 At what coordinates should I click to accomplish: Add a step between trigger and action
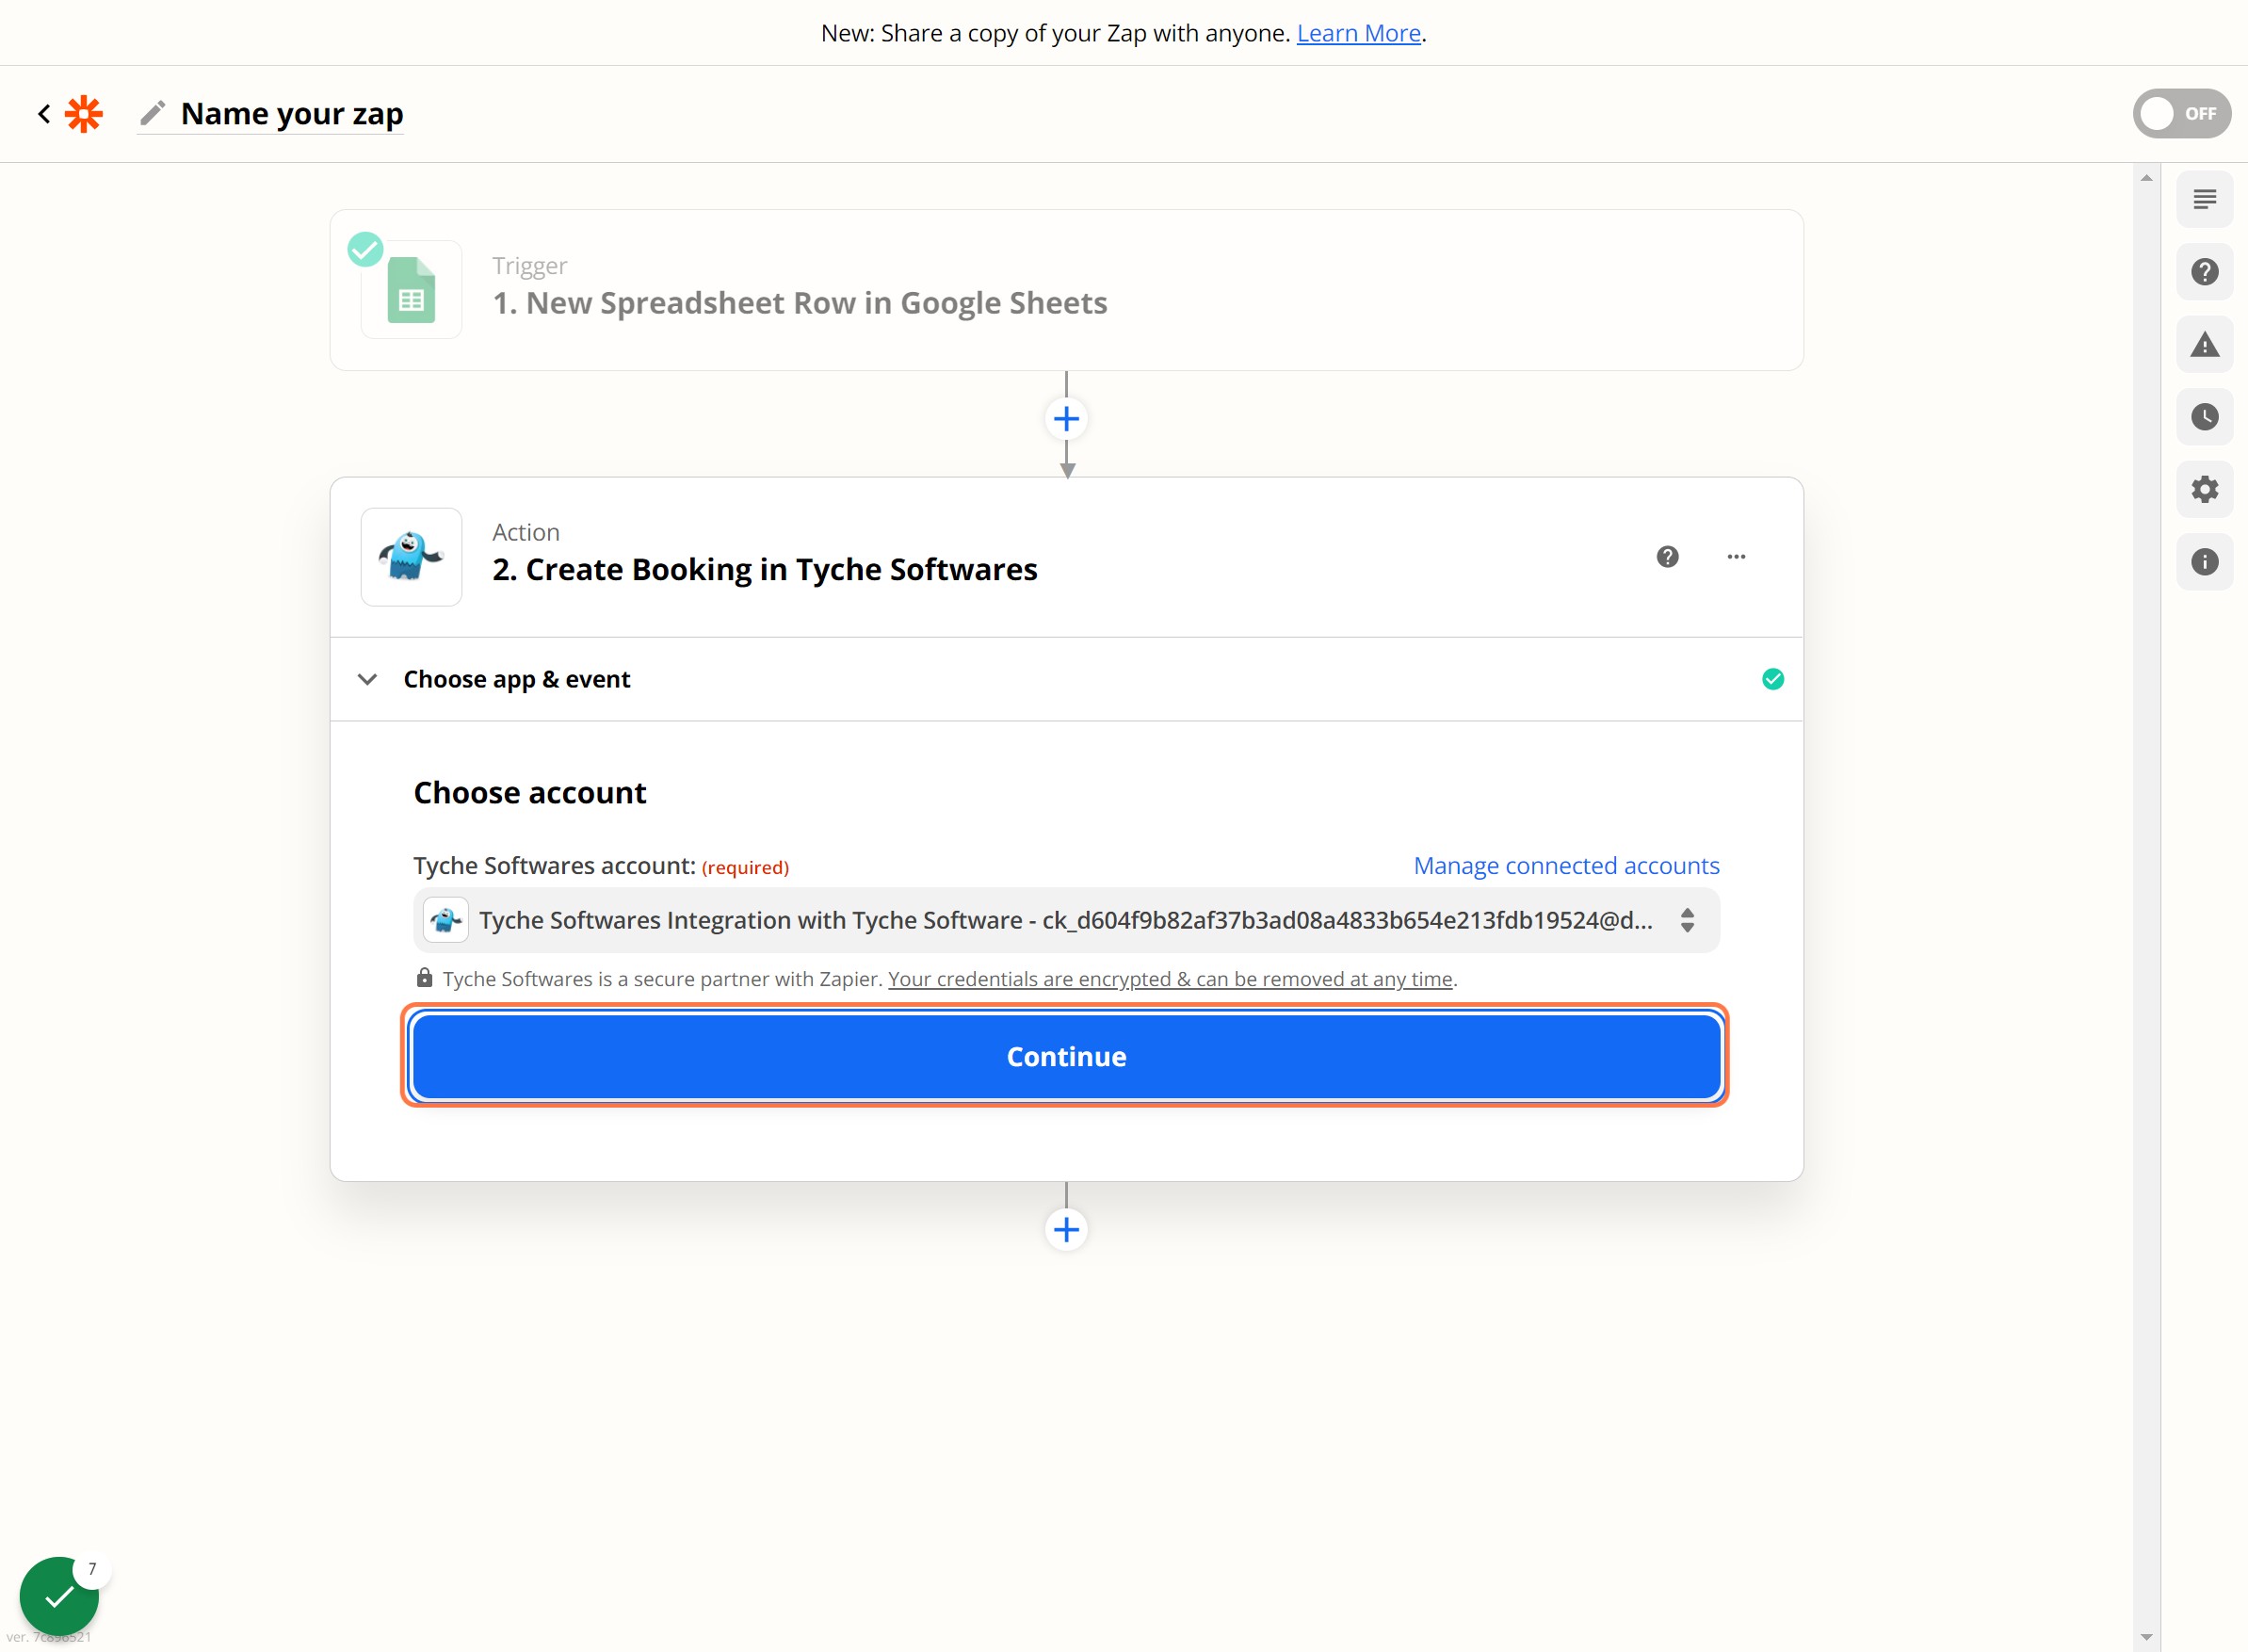point(1066,419)
